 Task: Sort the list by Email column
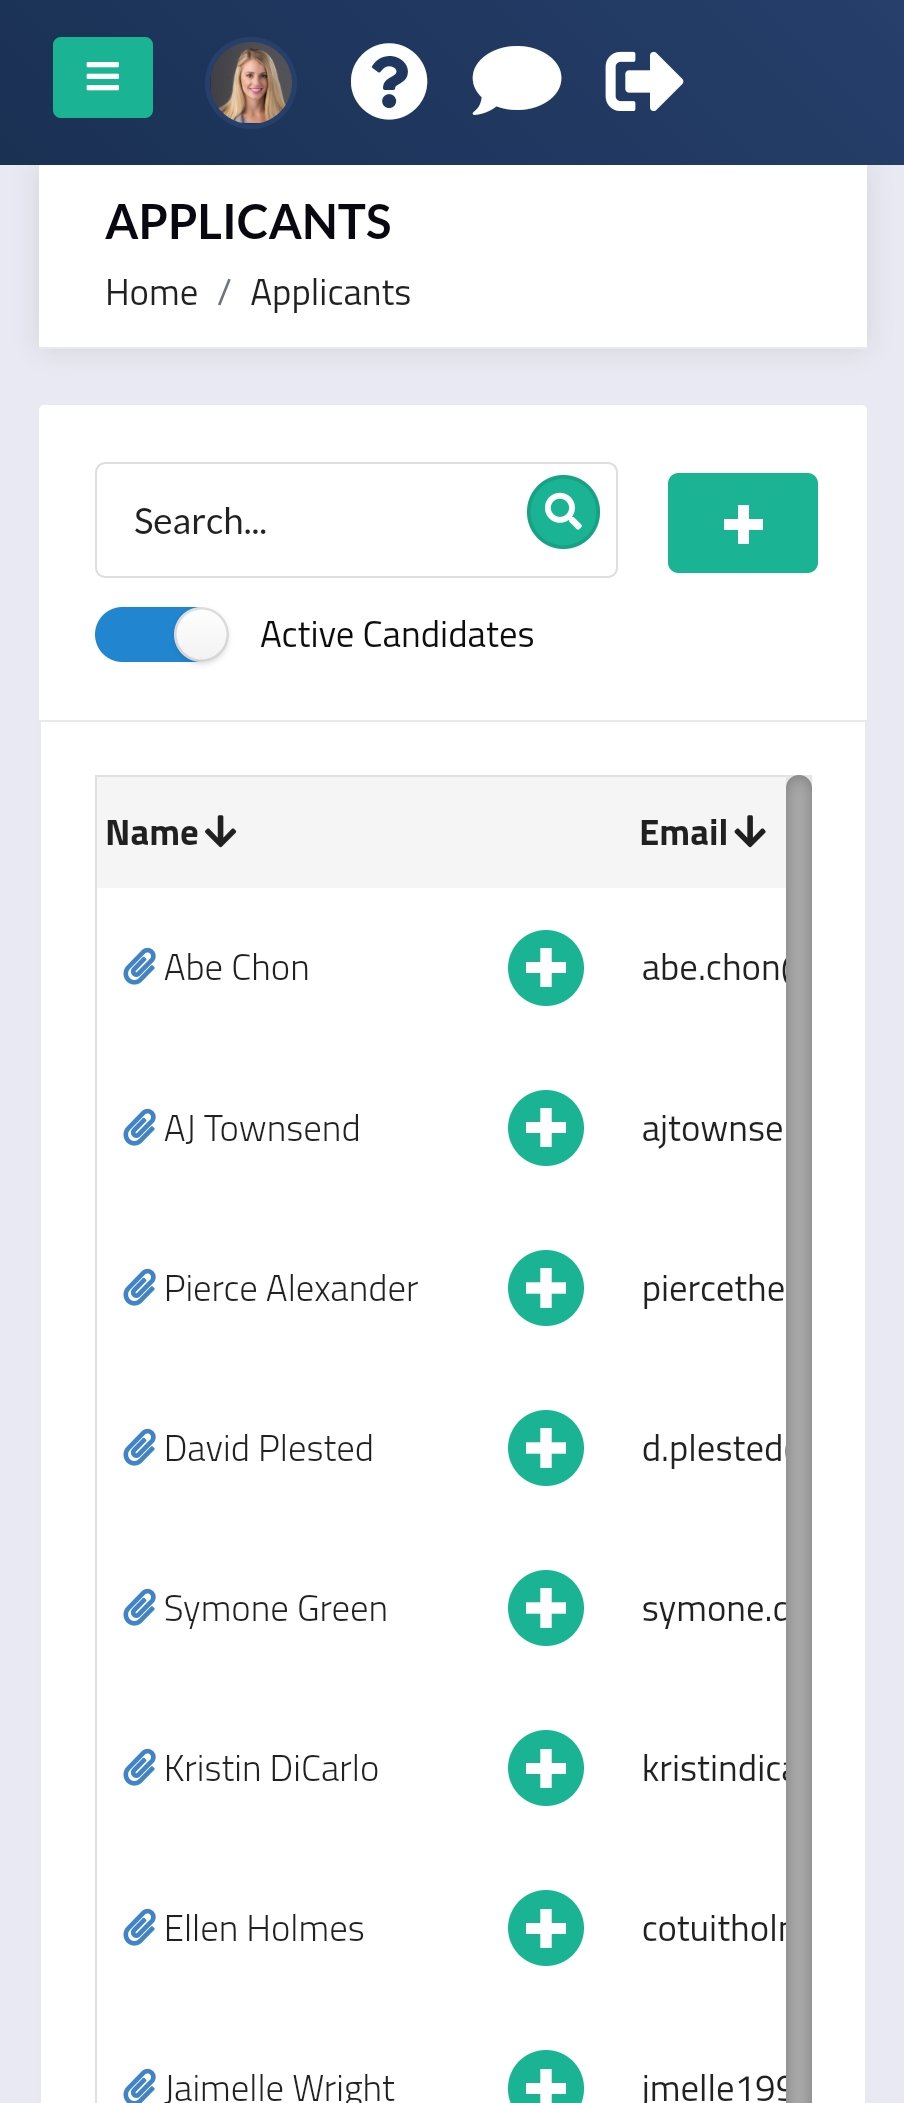tap(702, 833)
